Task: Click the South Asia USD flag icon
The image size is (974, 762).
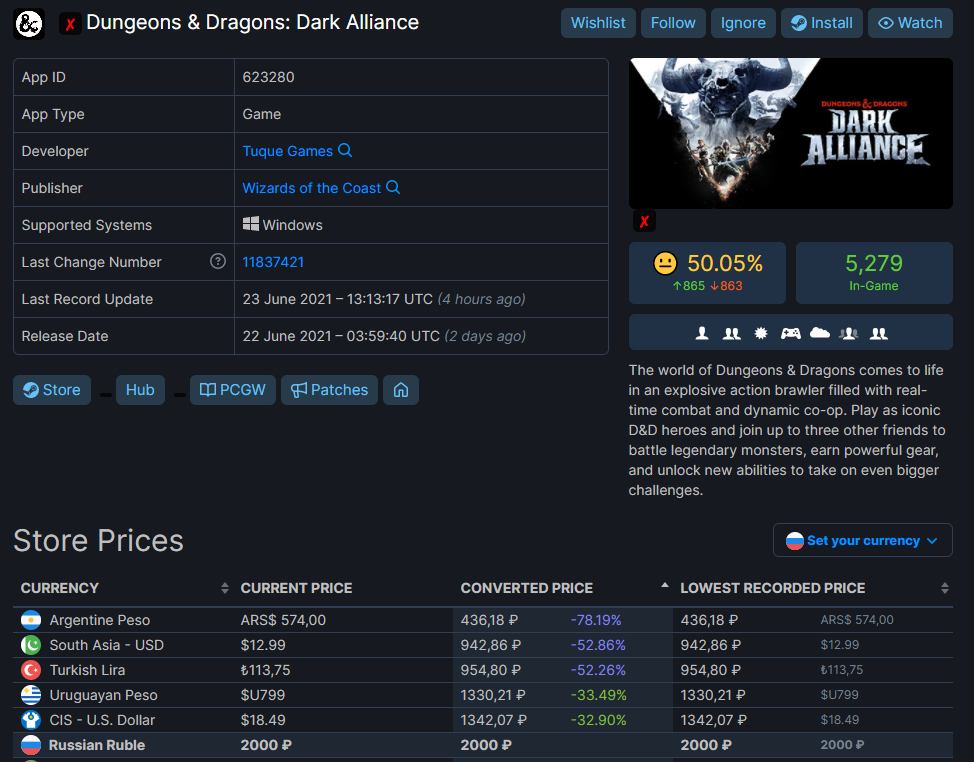Action: point(31,645)
